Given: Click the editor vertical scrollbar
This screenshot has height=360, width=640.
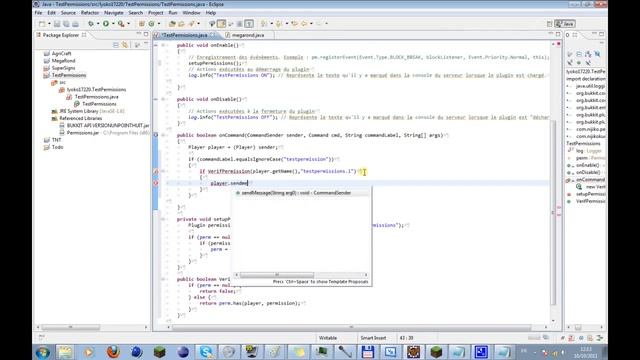Looking at the screenshot, I should pyautogui.click(x=553, y=212).
